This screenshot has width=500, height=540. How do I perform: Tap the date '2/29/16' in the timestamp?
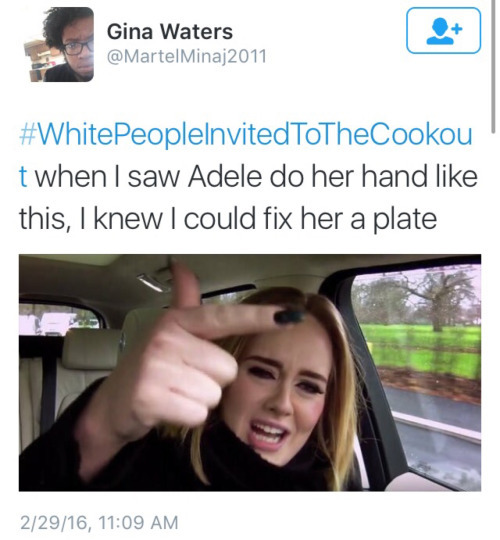click(55, 522)
